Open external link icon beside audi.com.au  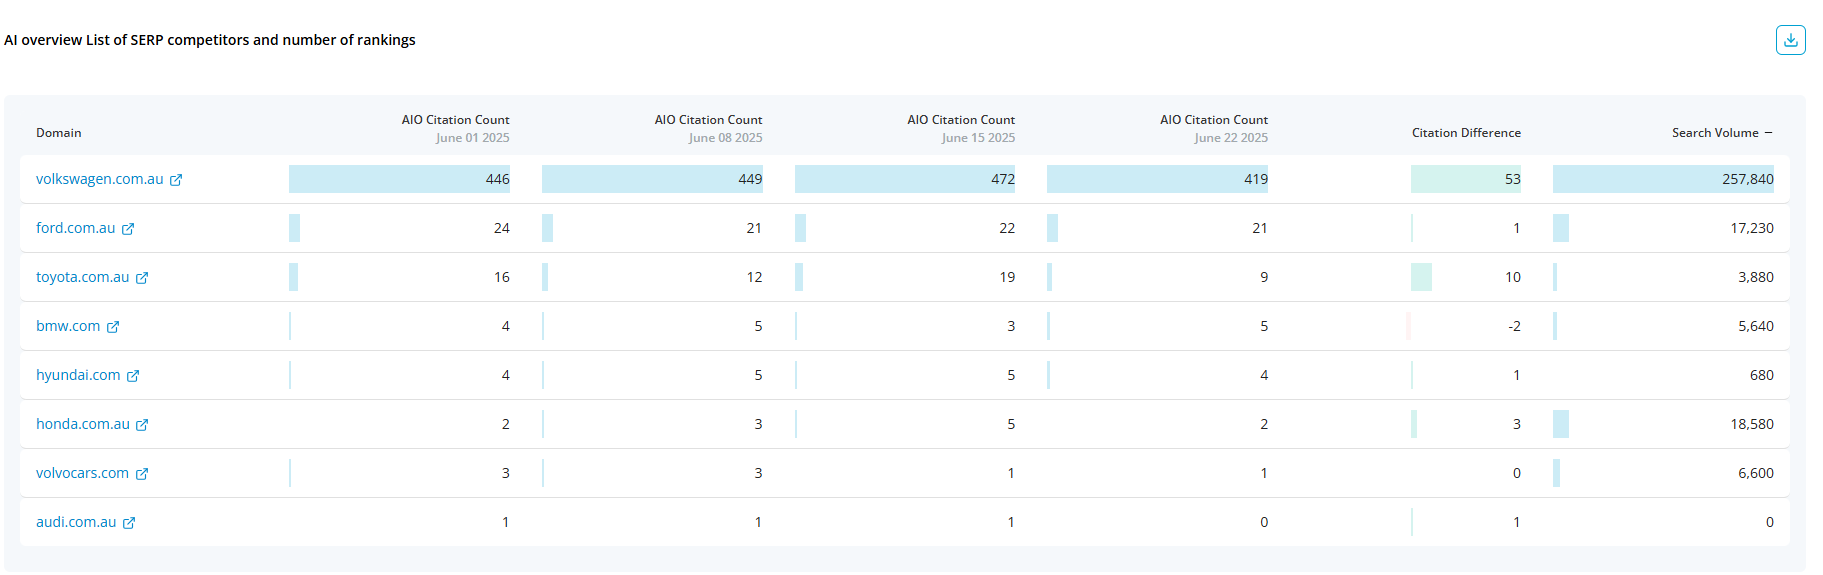point(129,523)
